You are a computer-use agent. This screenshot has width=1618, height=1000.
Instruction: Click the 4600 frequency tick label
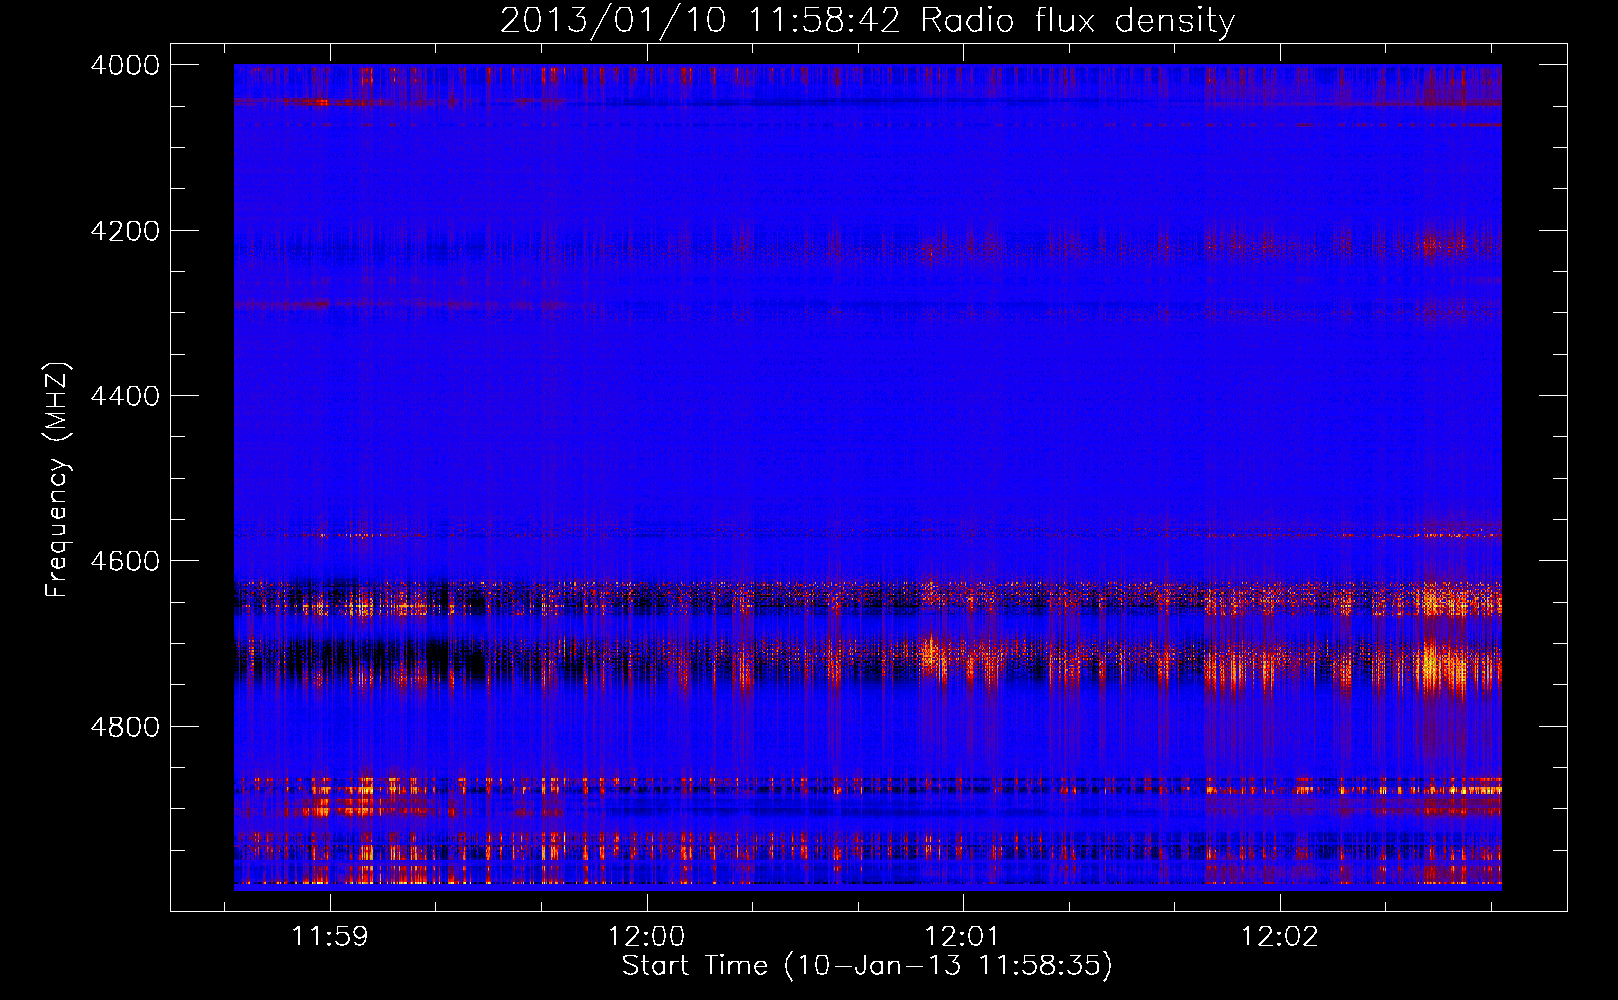coord(125,561)
